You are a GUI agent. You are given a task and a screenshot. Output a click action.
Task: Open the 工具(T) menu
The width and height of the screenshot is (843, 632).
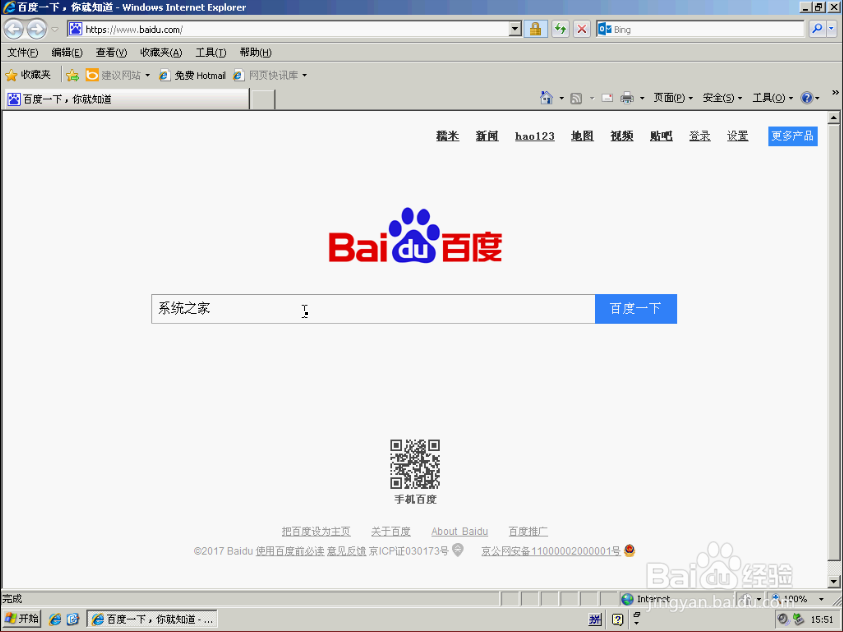tap(210, 53)
